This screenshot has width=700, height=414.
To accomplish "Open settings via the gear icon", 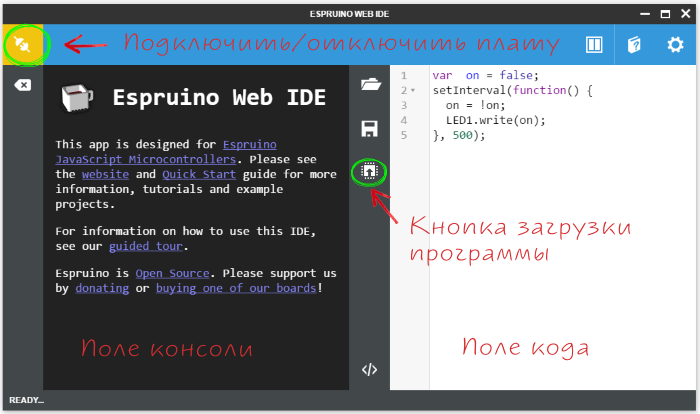I will point(675,45).
